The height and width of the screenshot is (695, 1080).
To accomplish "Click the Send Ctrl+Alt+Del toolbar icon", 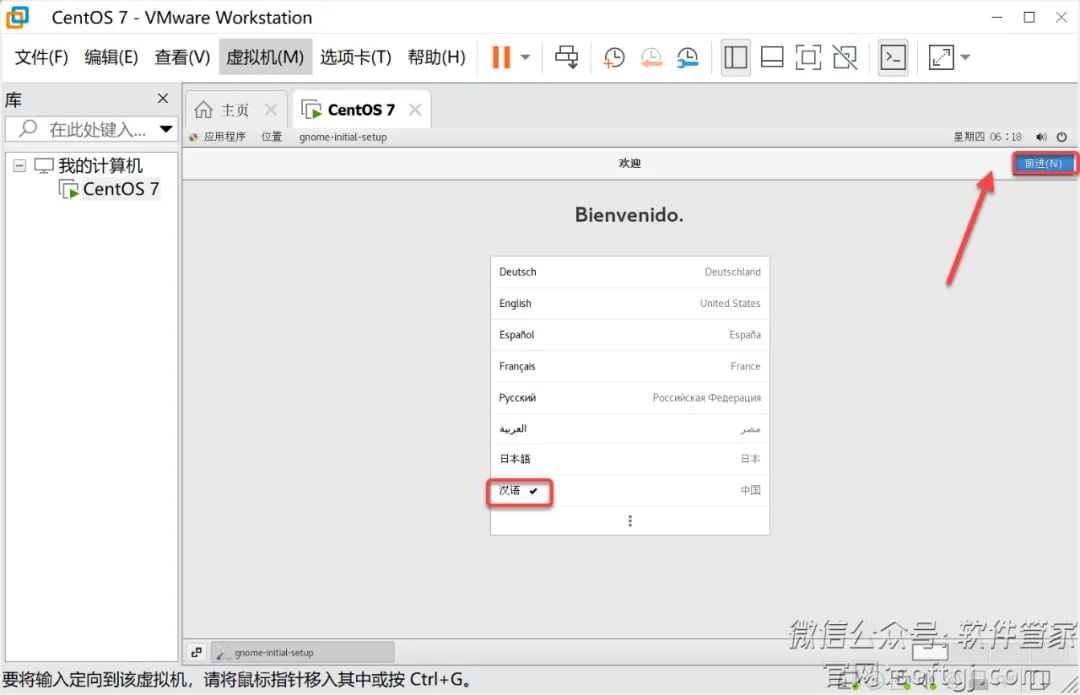I will (x=567, y=57).
